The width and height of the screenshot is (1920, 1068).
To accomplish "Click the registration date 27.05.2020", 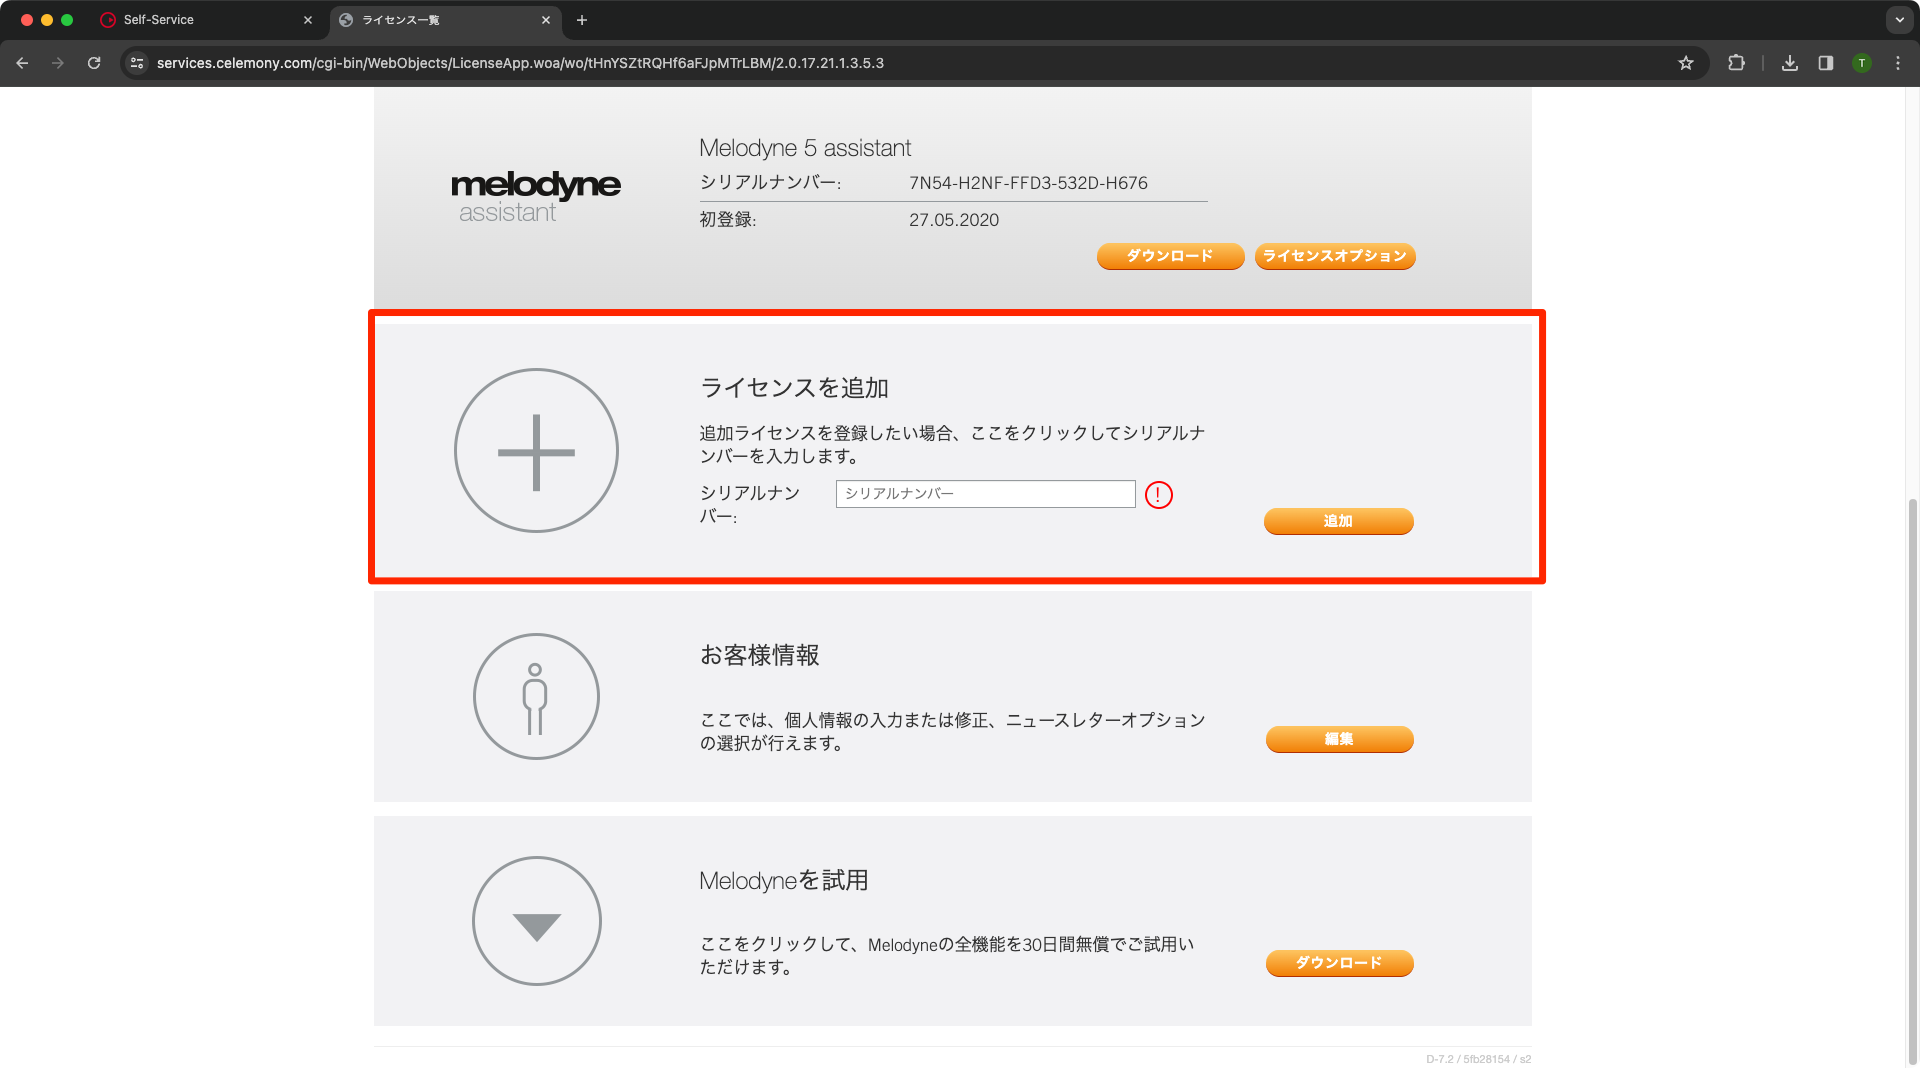I will tap(954, 220).
